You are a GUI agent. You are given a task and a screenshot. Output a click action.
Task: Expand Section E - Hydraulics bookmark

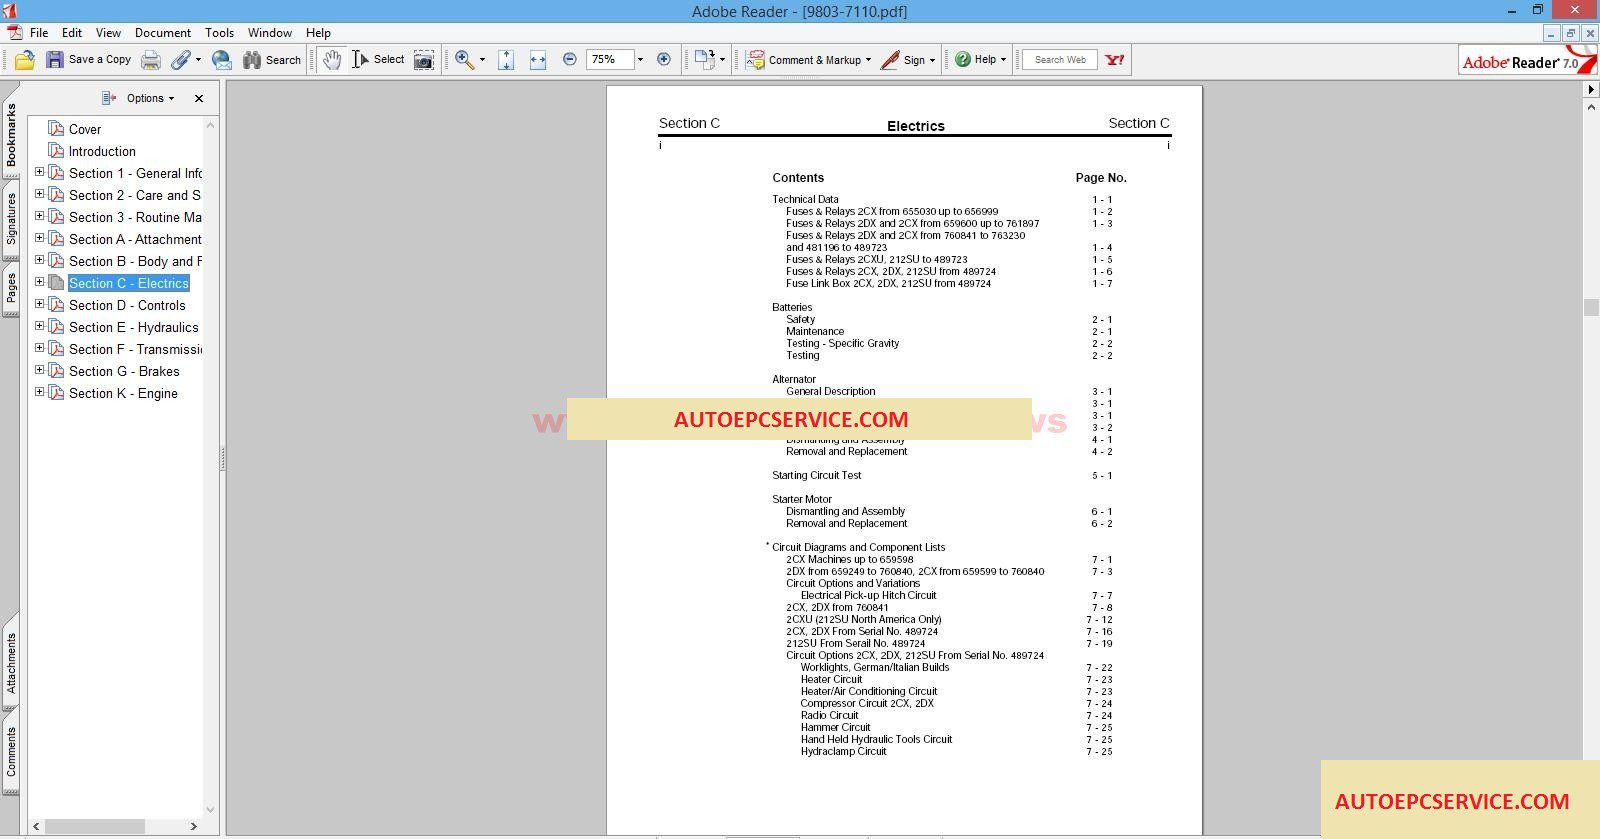[x=39, y=326]
